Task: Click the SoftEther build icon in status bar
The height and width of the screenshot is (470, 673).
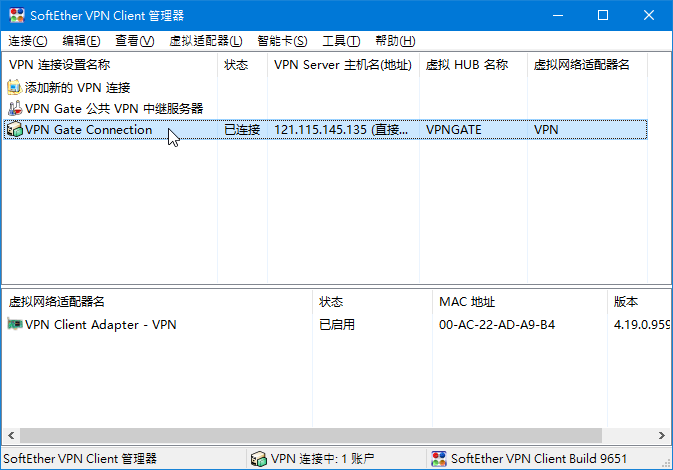Action: (x=438, y=459)
